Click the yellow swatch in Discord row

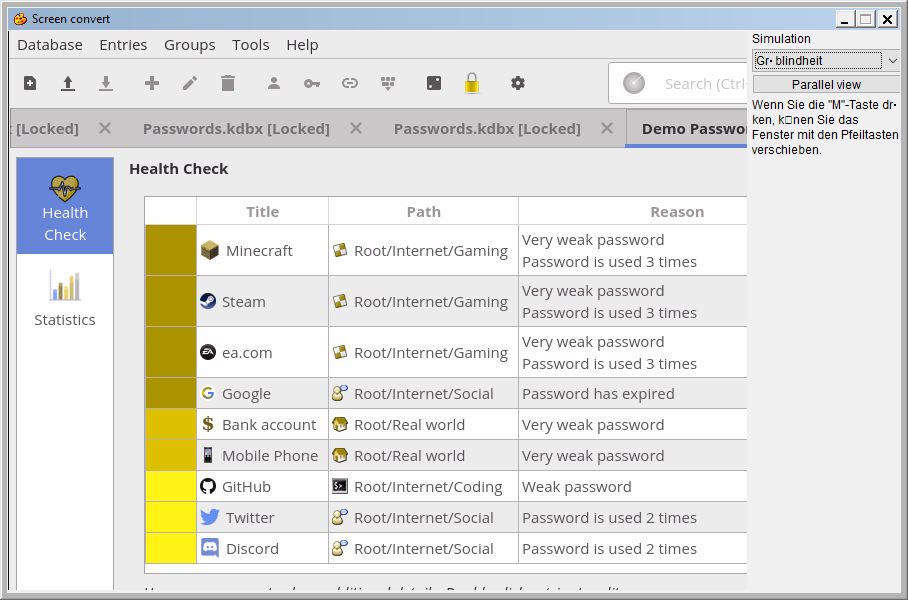(171, 548)
